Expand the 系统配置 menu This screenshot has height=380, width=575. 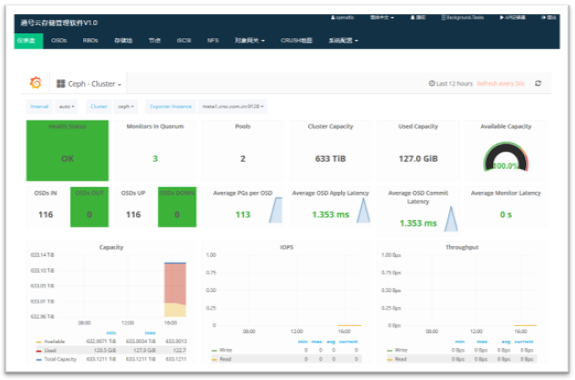click(x=343, y=40)
